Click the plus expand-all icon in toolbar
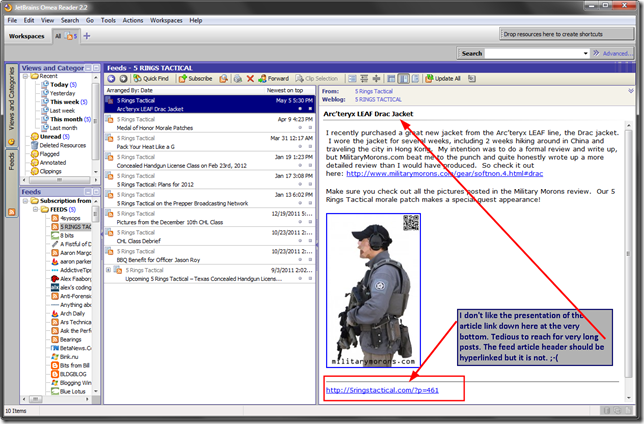This screenshot has height=424, width=644. 376,78
